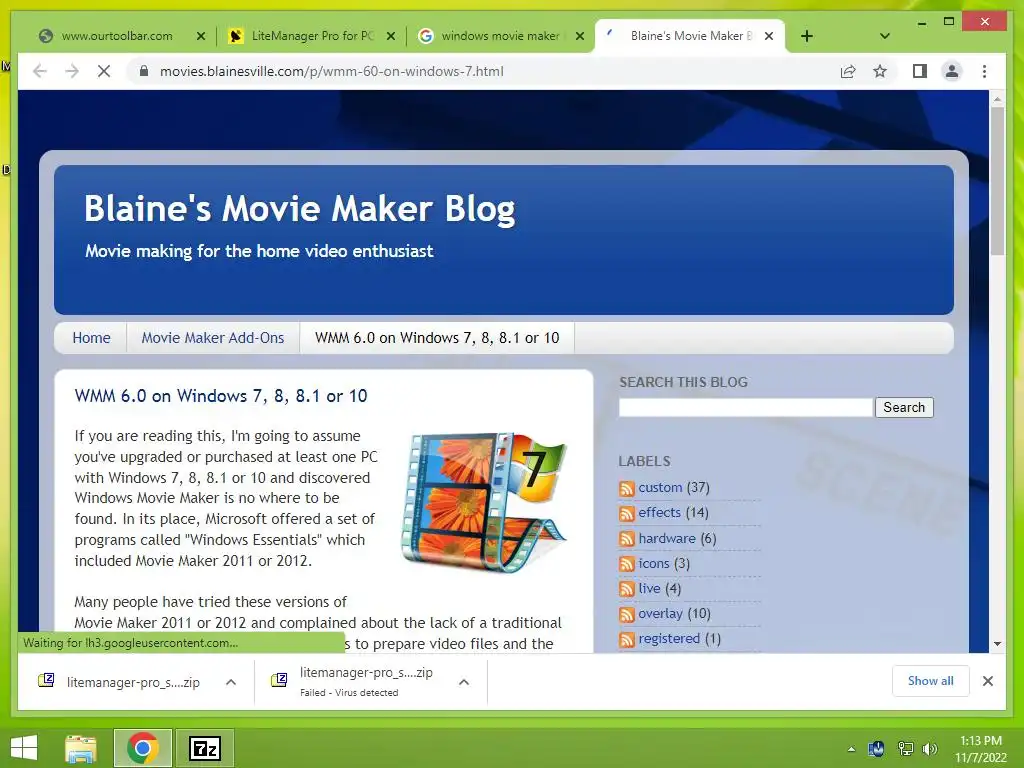1024x768 pixels.
Task: Click RSS feed icon beside registered
Action: (627, 639)
